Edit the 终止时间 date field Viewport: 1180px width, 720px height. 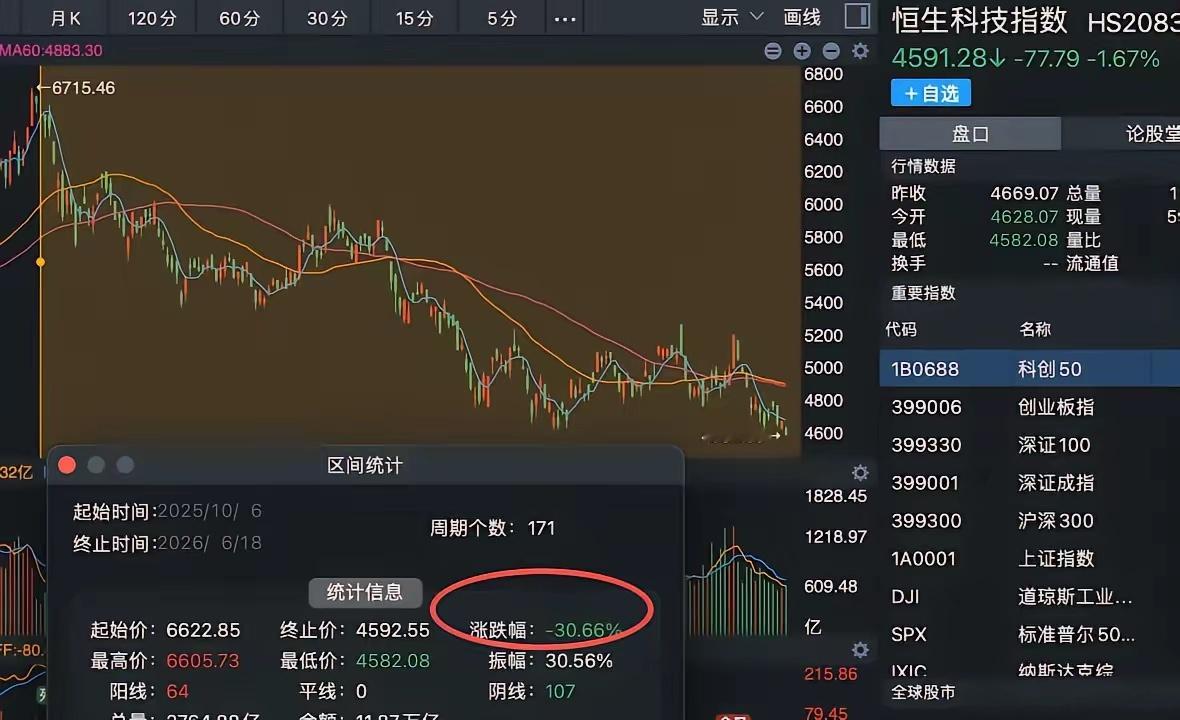210,543
